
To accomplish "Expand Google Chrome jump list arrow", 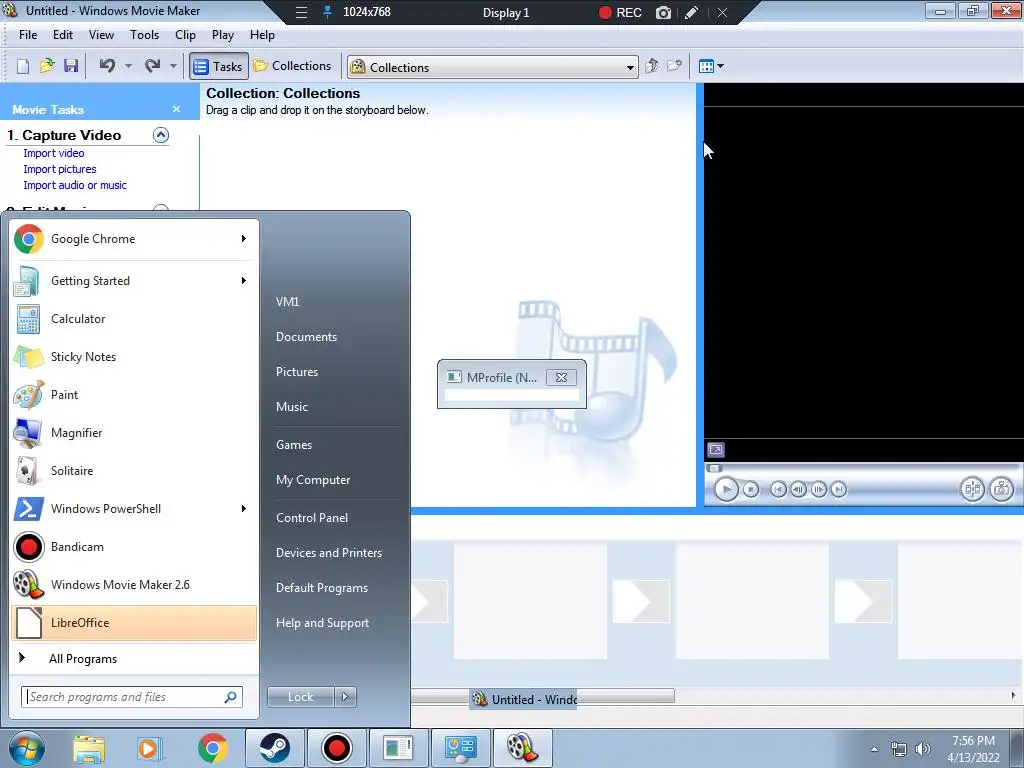I will pos(244,239).
